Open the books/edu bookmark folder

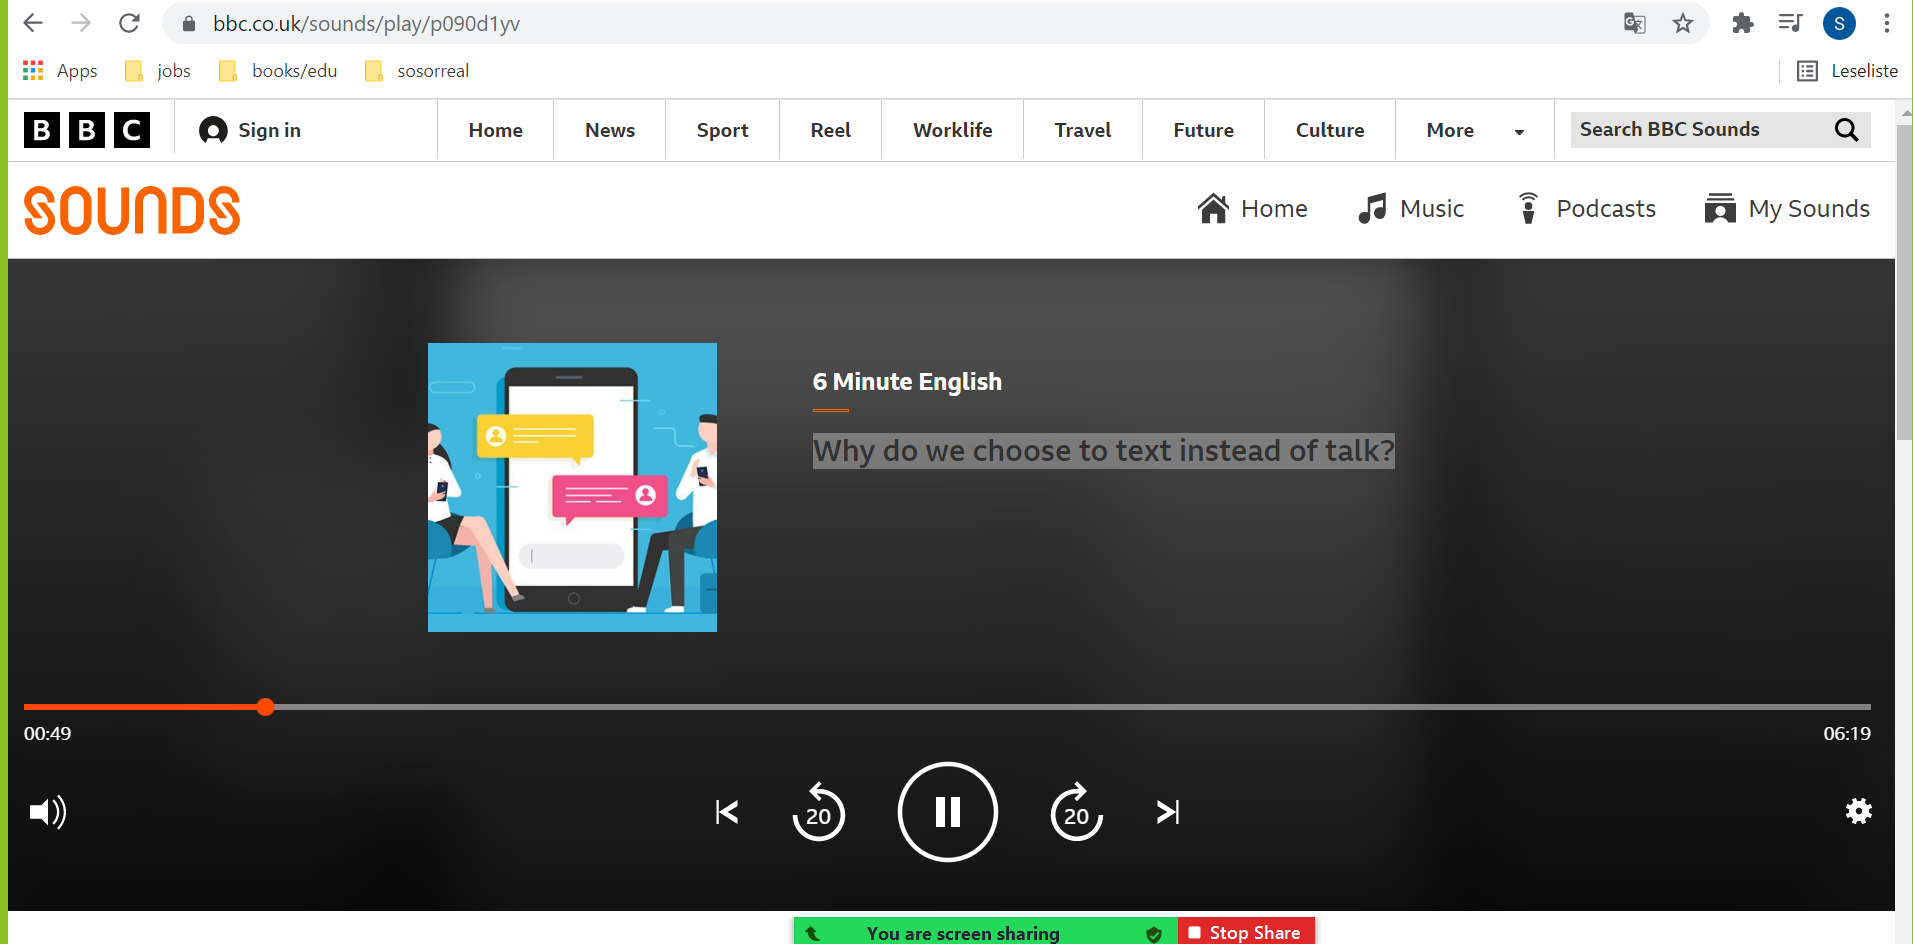pos(277,71)
